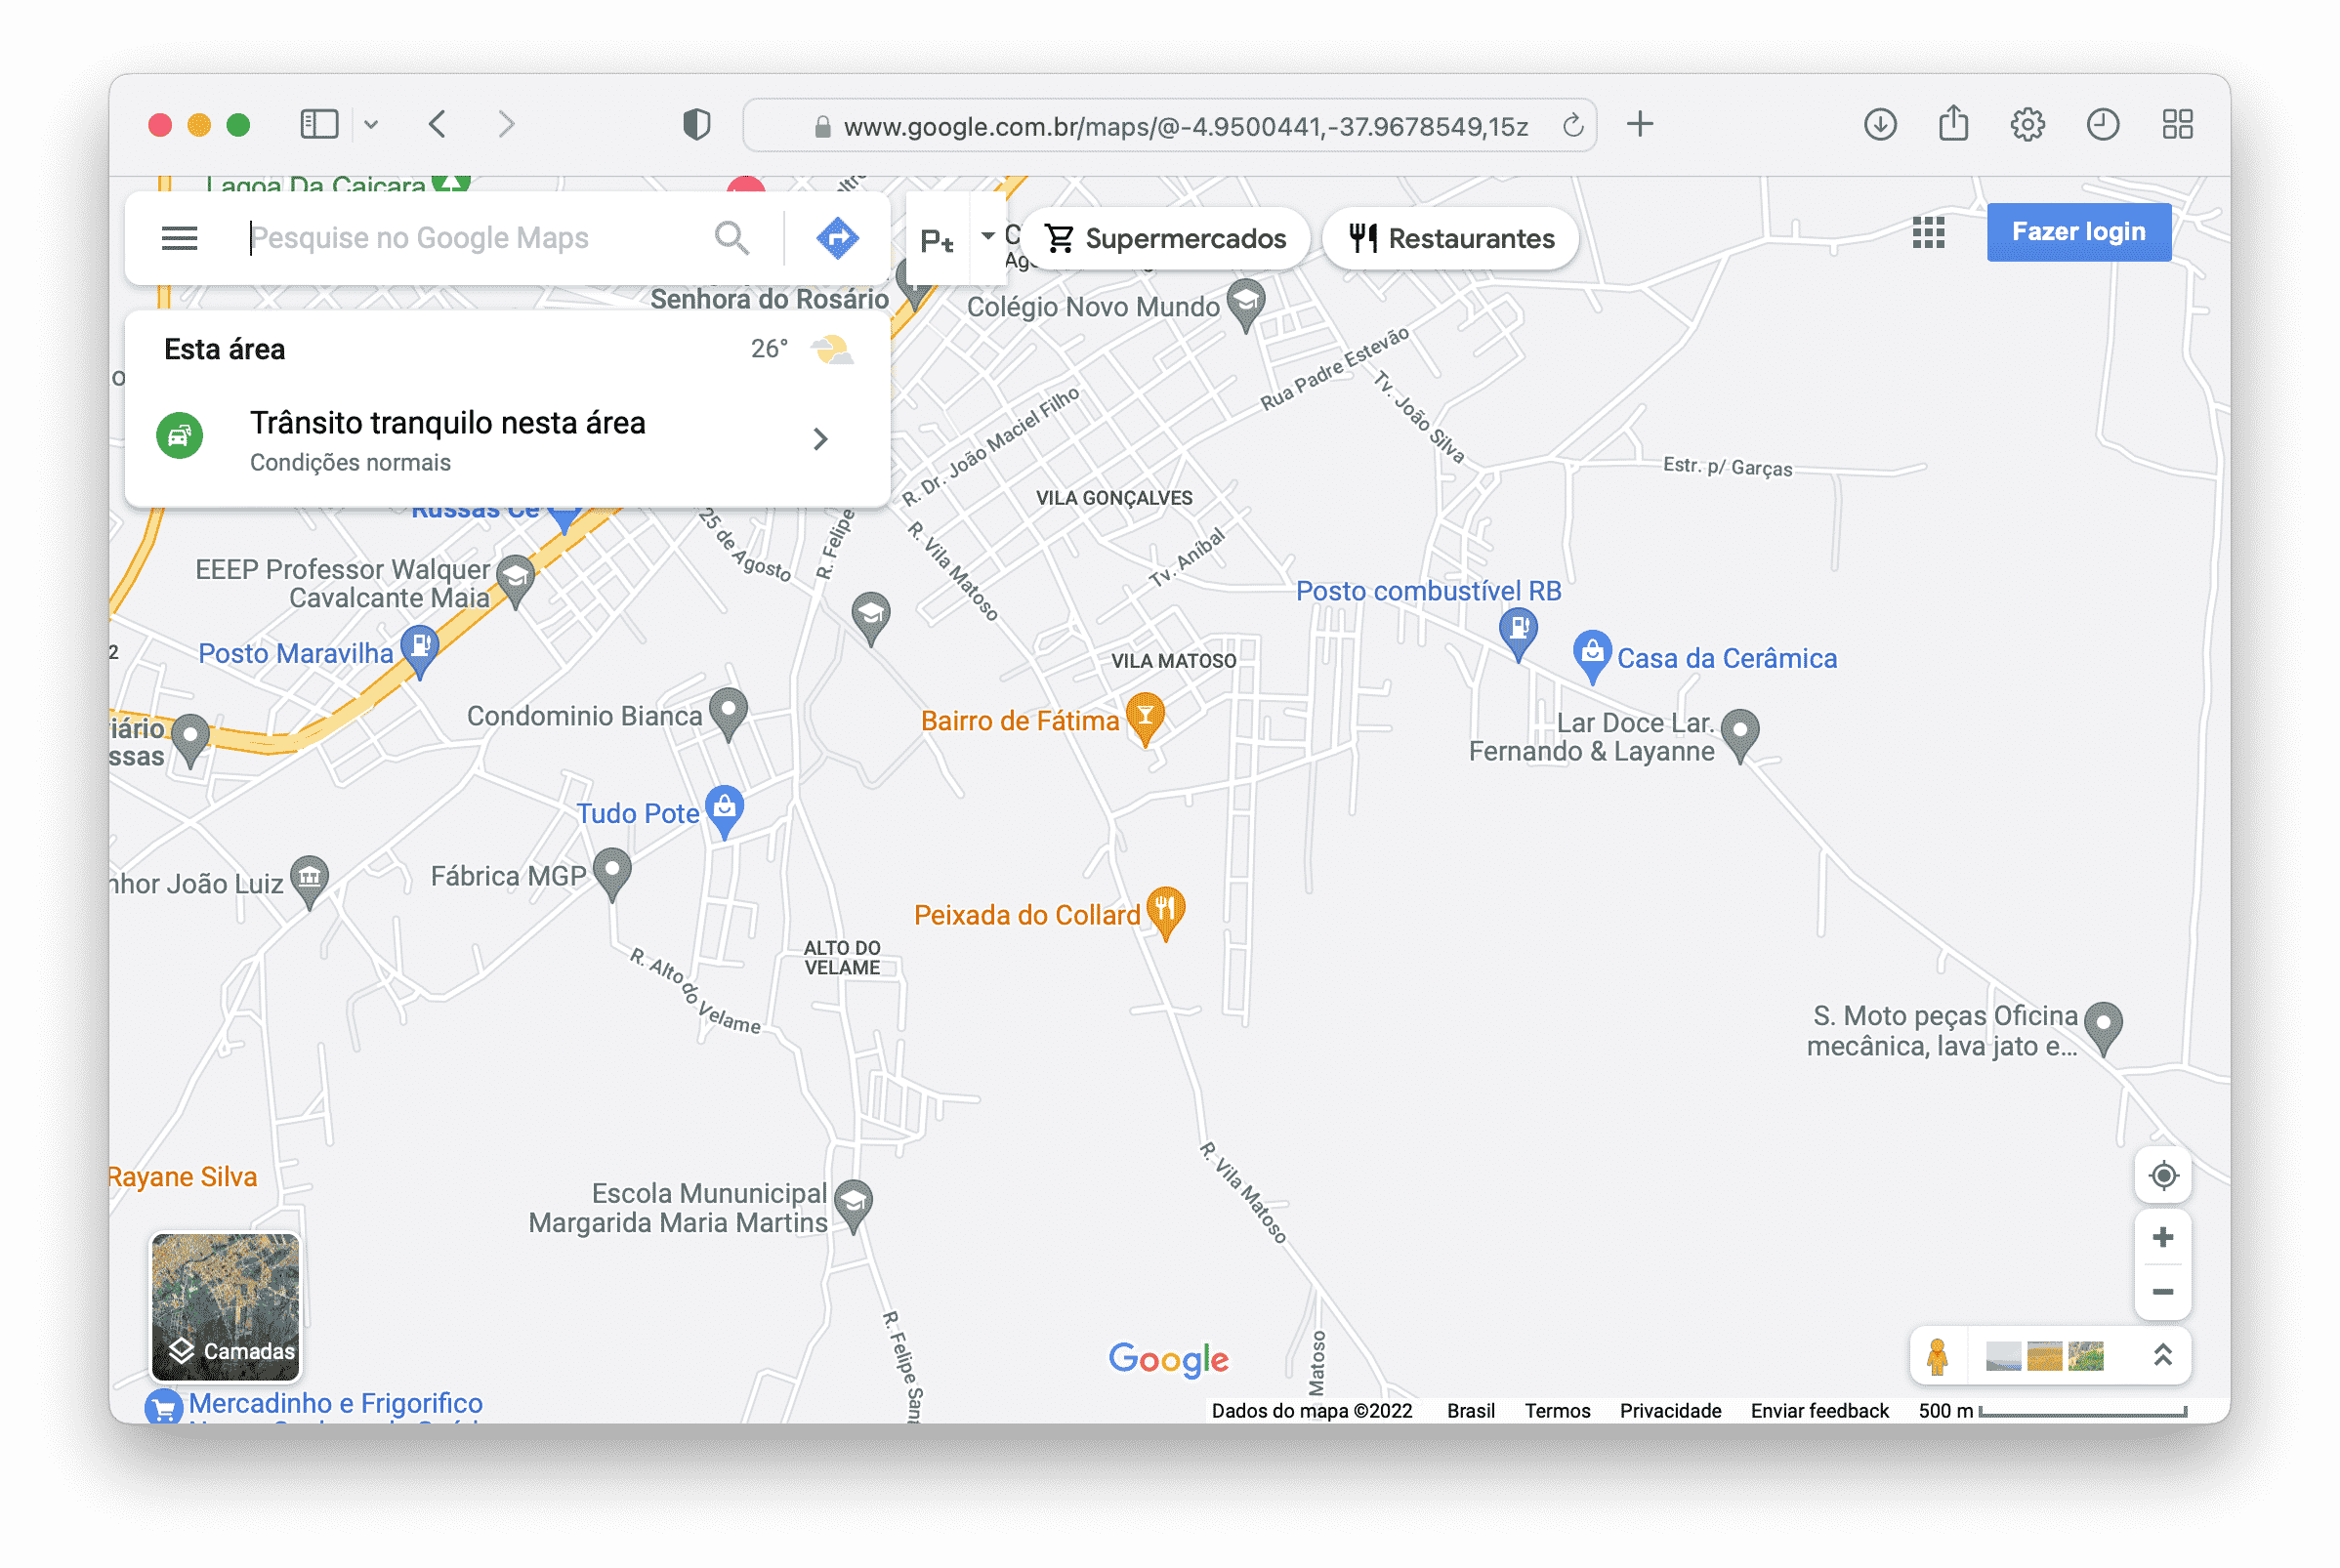This screenshot has height=1568, width=2340.
Task: Expand the sidebar dropdown chevron
Action: (x=371, y=125)
